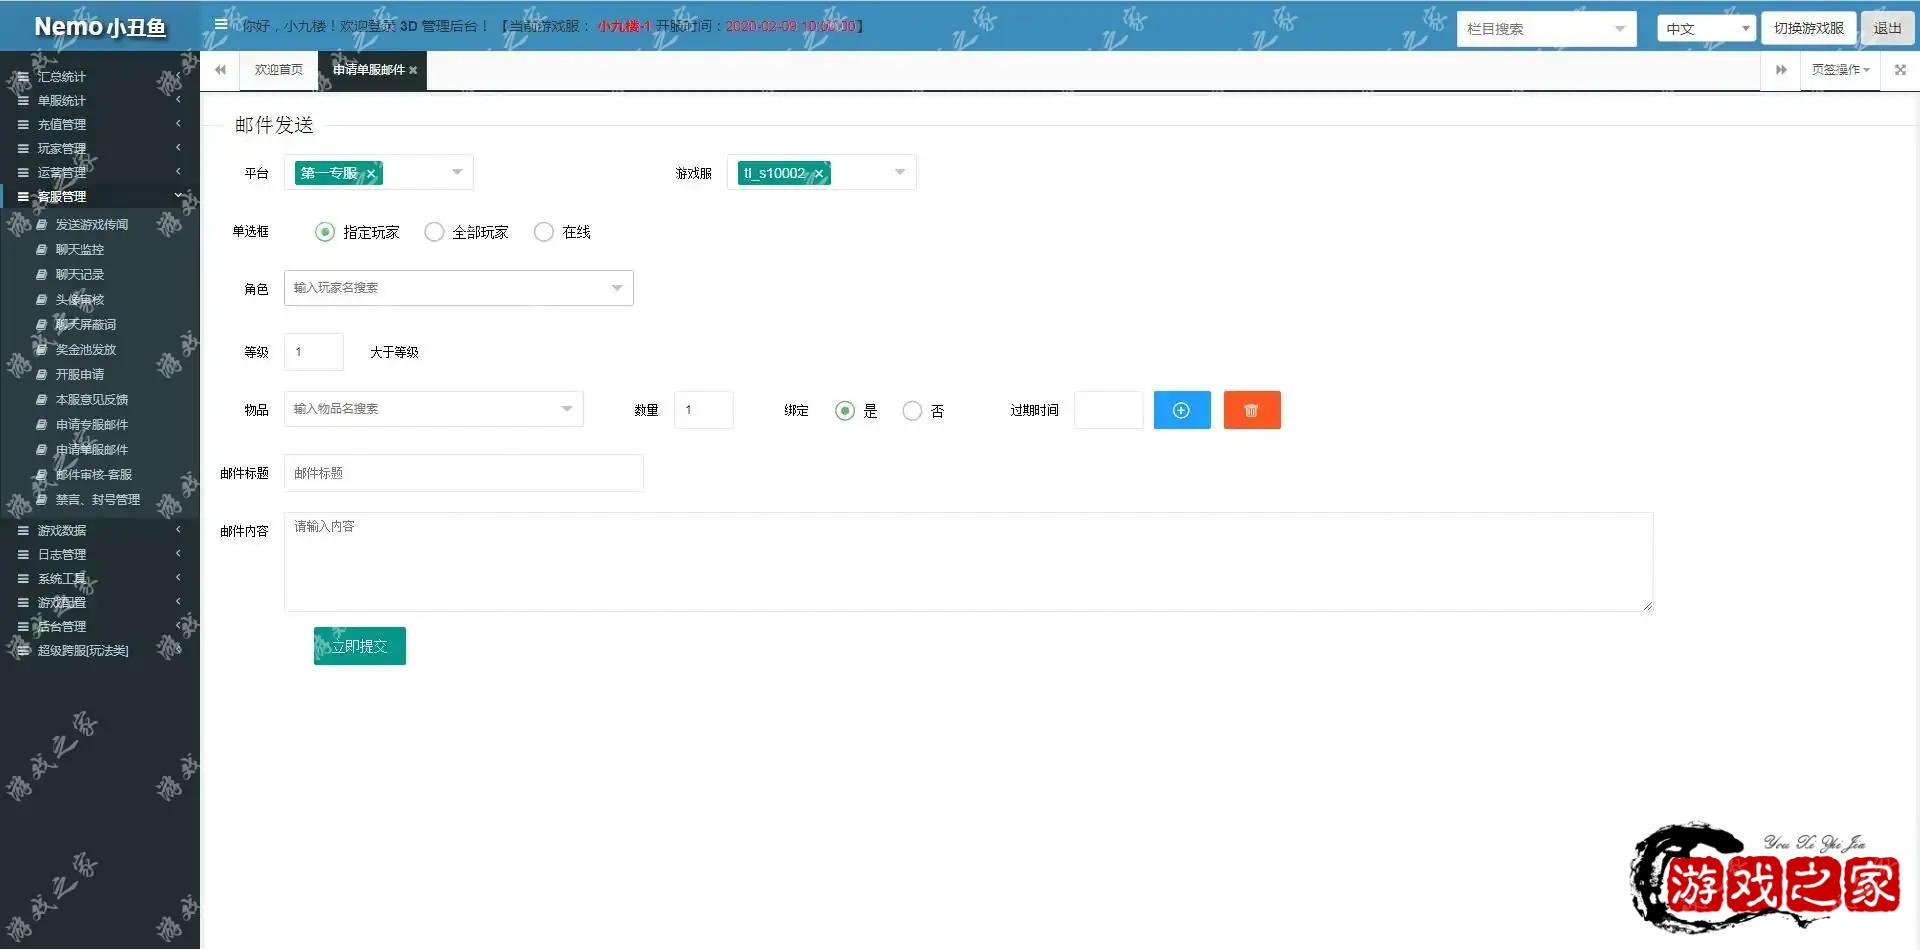Open 聊天监控 in the sidebar

[79, 250]
